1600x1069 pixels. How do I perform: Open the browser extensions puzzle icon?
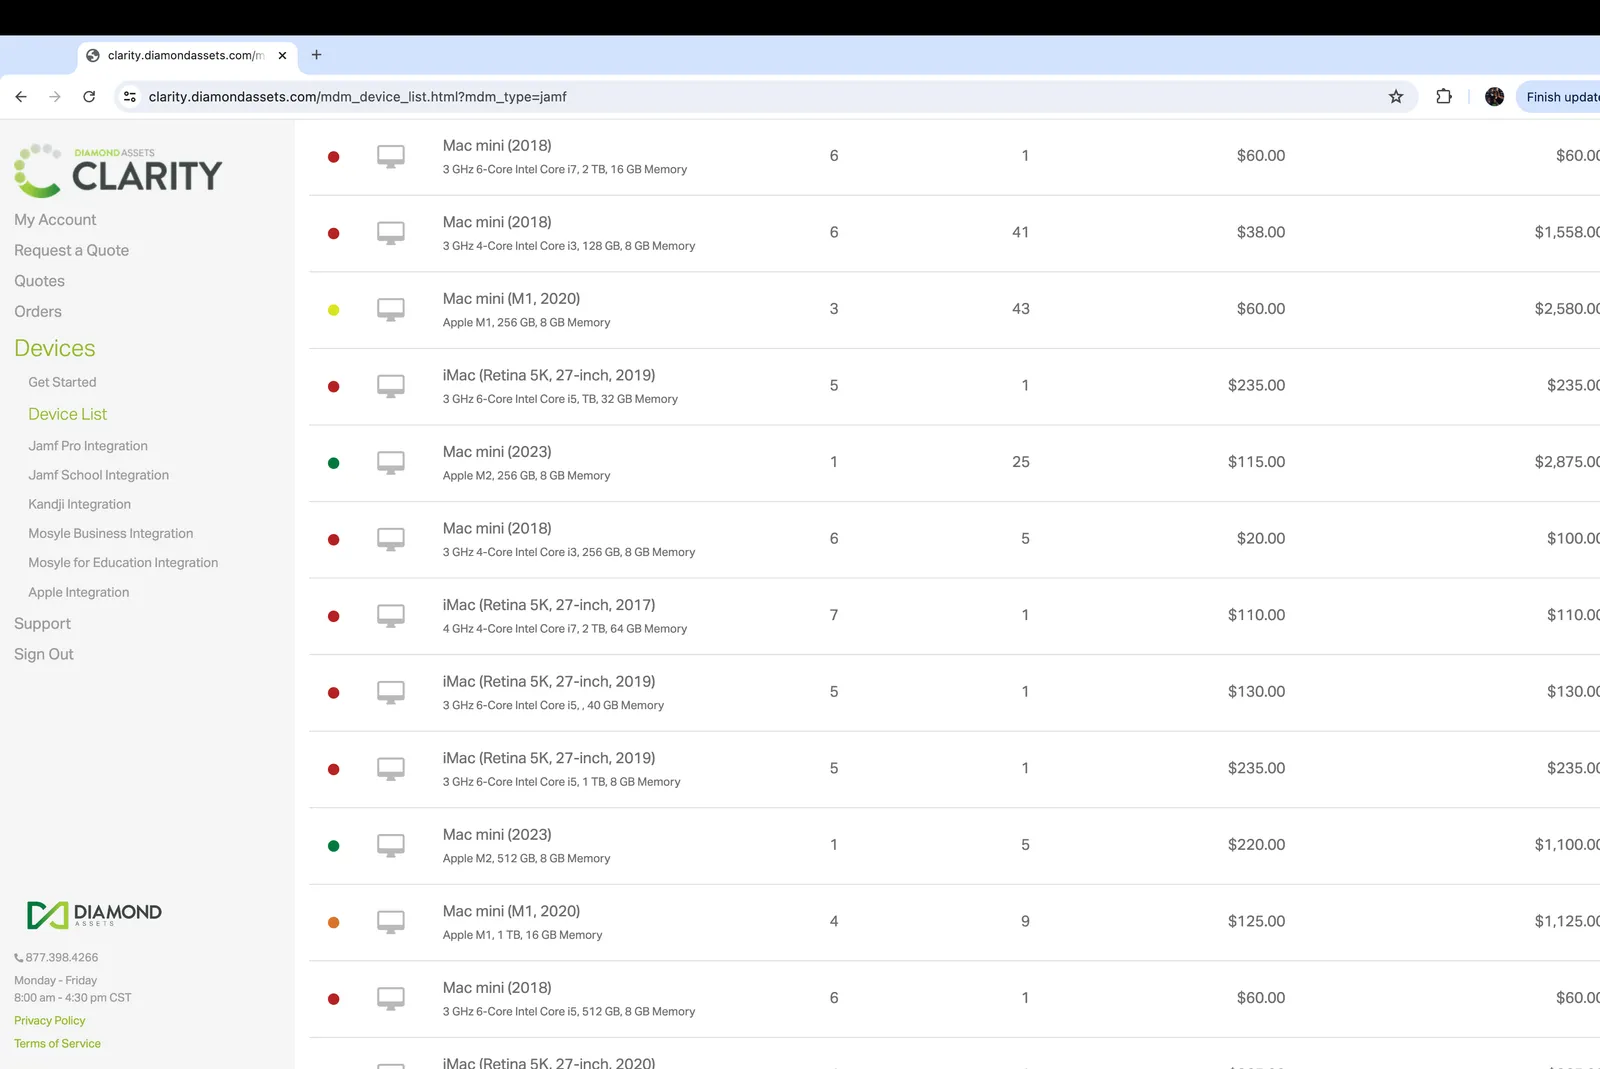tap(1443, 97)
